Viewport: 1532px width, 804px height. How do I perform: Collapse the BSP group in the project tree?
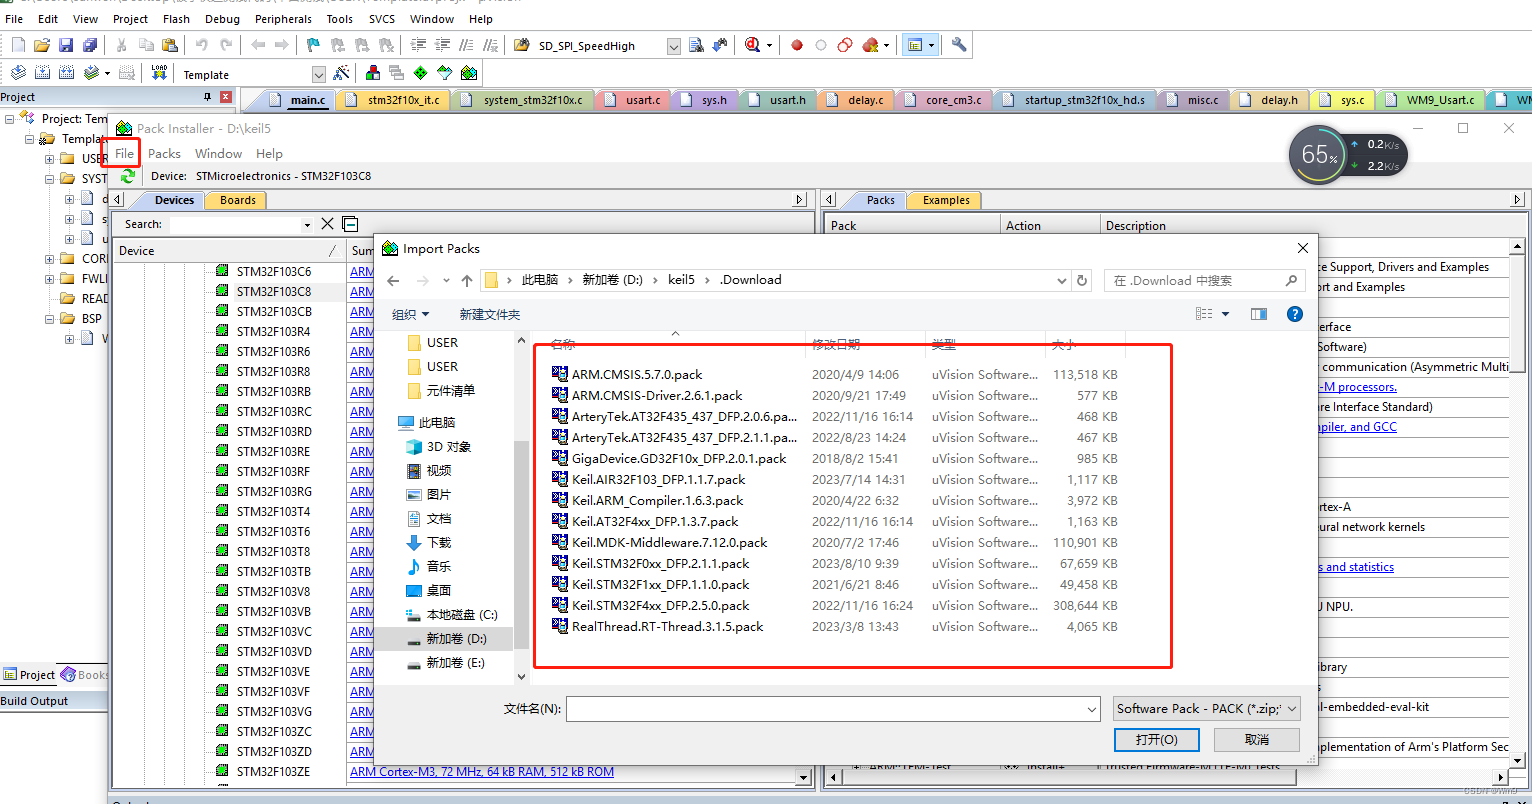coord(50,319)
